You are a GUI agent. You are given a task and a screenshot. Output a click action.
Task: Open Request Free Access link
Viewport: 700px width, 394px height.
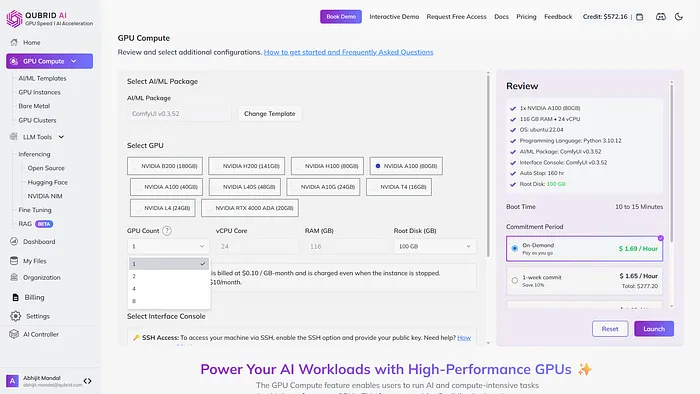coord(456,17)
